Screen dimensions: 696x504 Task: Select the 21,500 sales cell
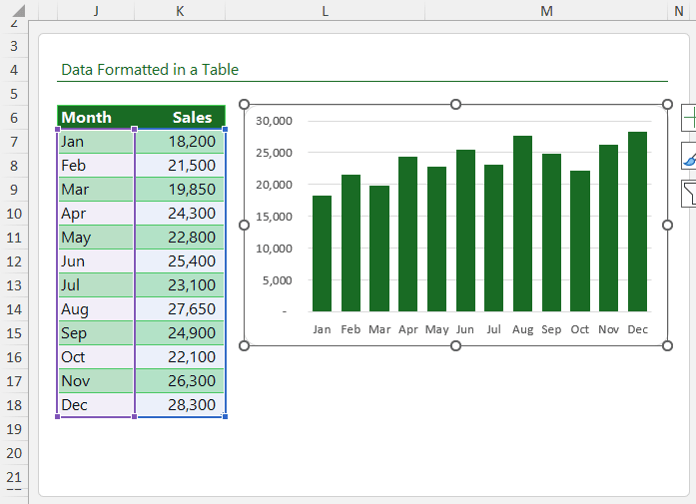pyautogui.click(x=180, y=166)
